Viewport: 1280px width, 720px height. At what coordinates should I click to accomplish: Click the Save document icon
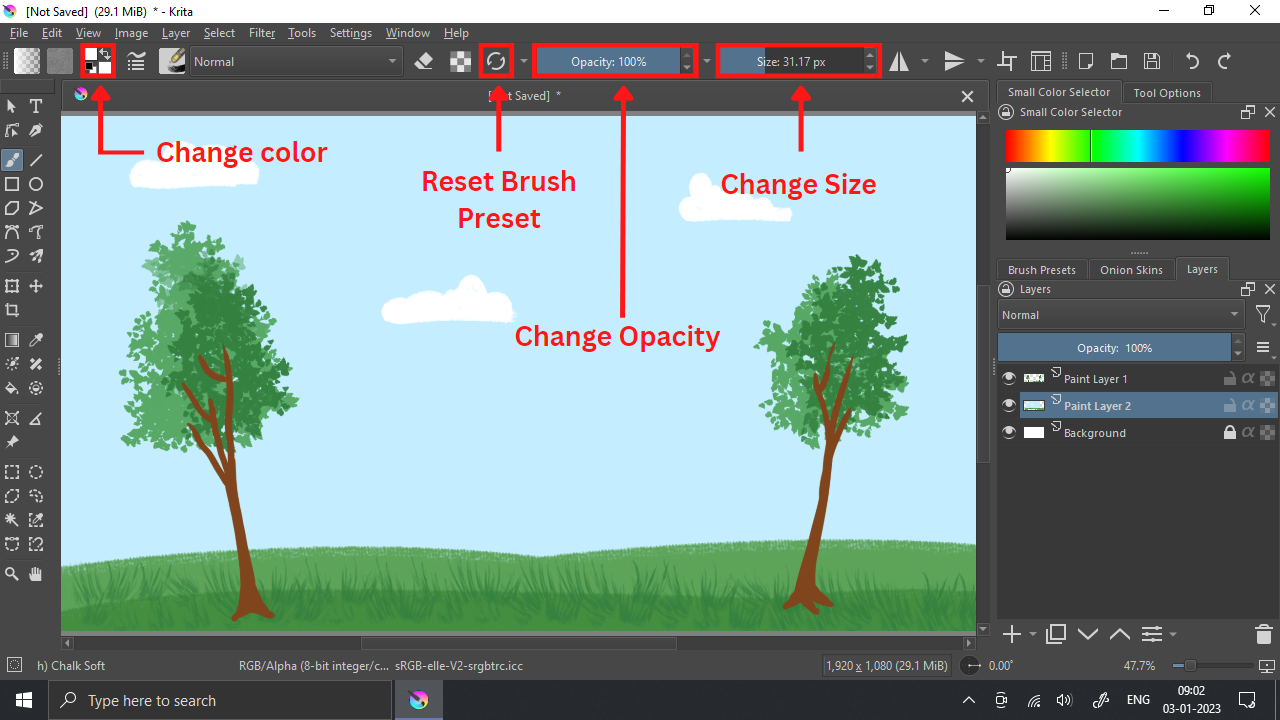[1152, 61]
